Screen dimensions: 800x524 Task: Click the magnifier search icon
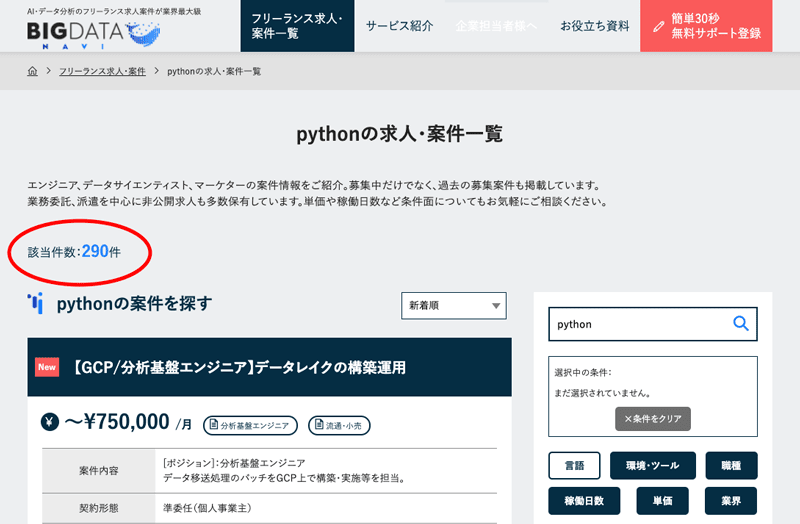coord(740,323)
